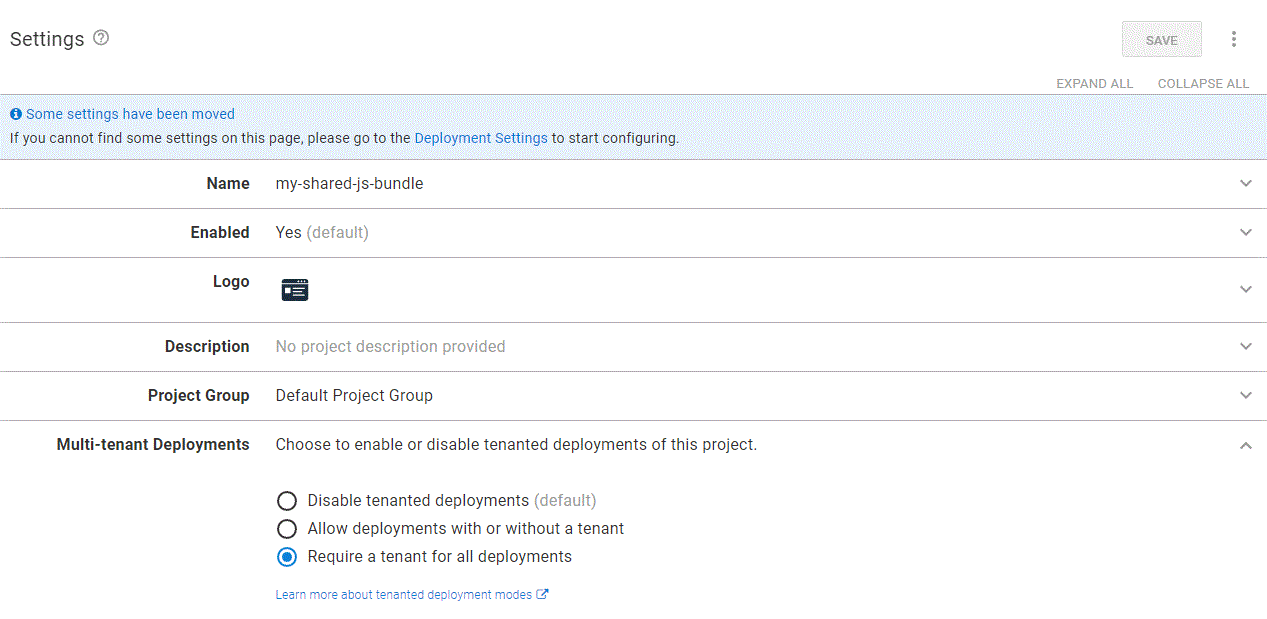
Task: Expand the Description section chevron
Action: [x=1246, y=346]
